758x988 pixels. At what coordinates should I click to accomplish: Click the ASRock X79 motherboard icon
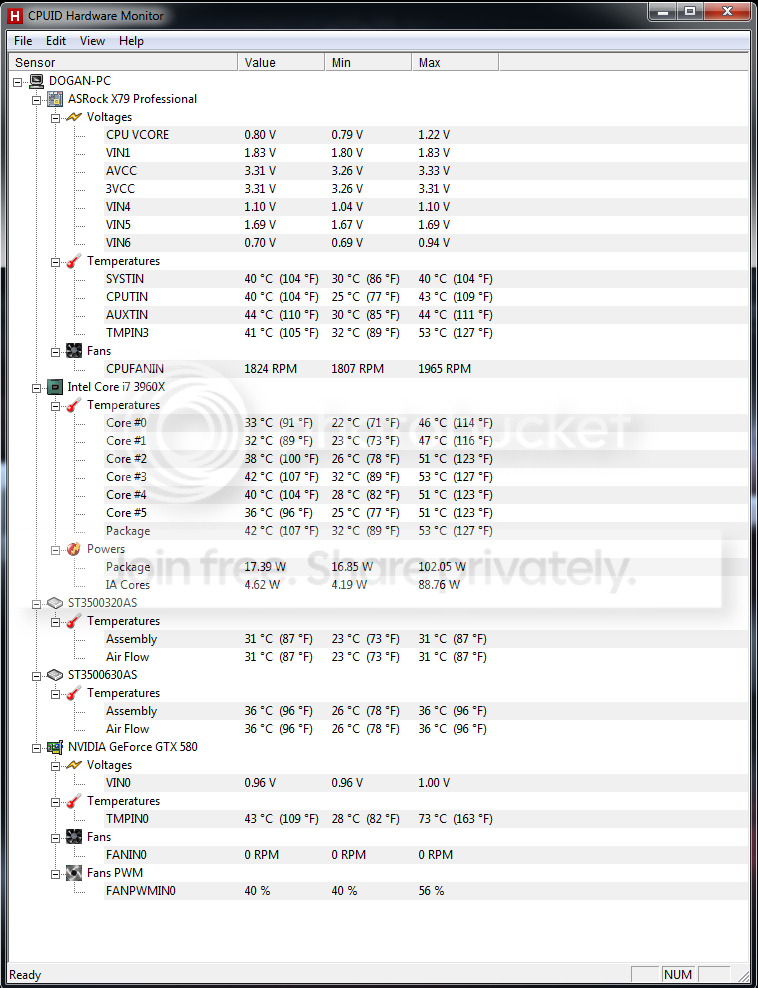55,99
